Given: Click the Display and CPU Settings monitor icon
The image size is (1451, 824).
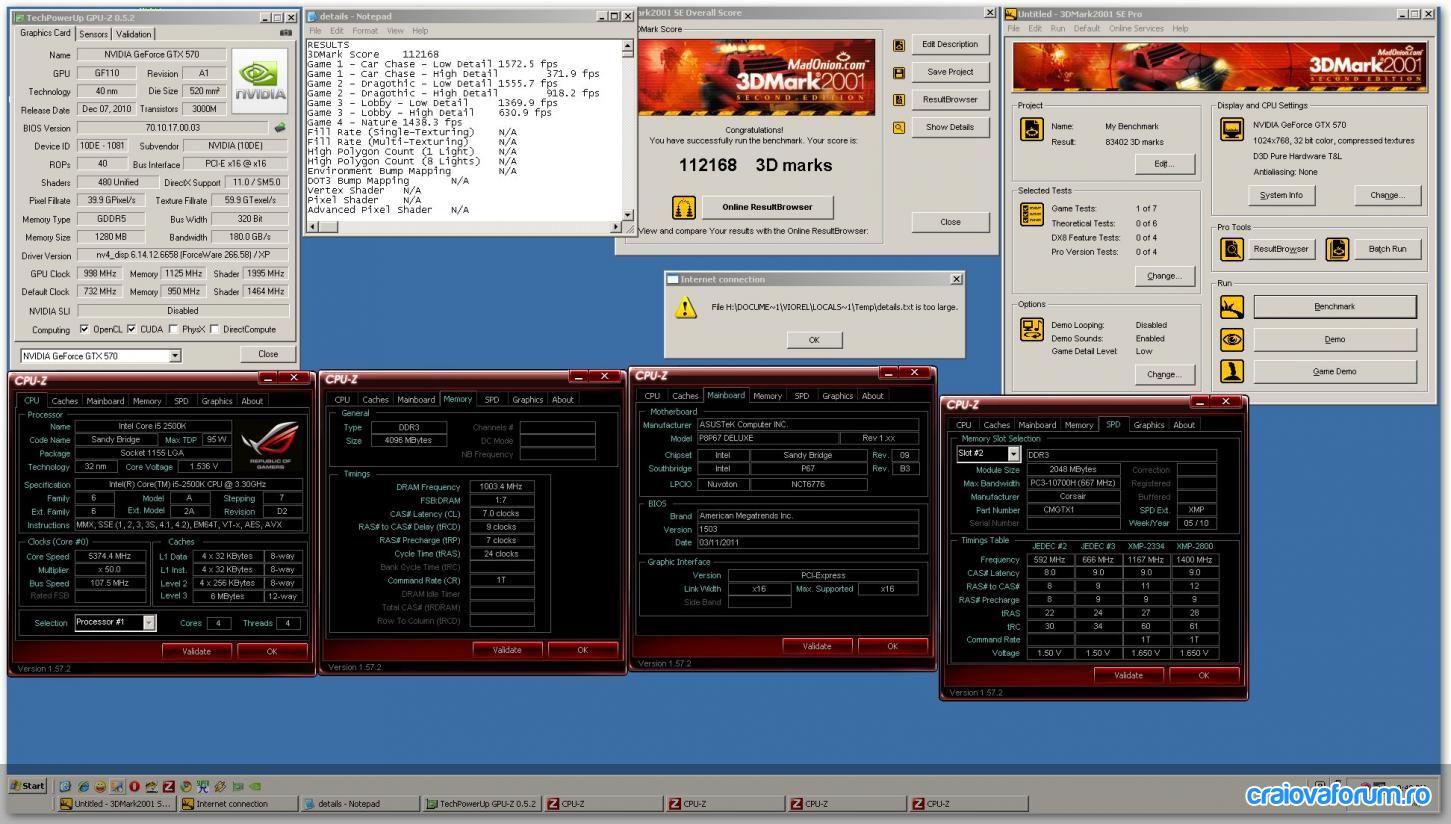Looking at the screenshot, I should coord(1232,130).
